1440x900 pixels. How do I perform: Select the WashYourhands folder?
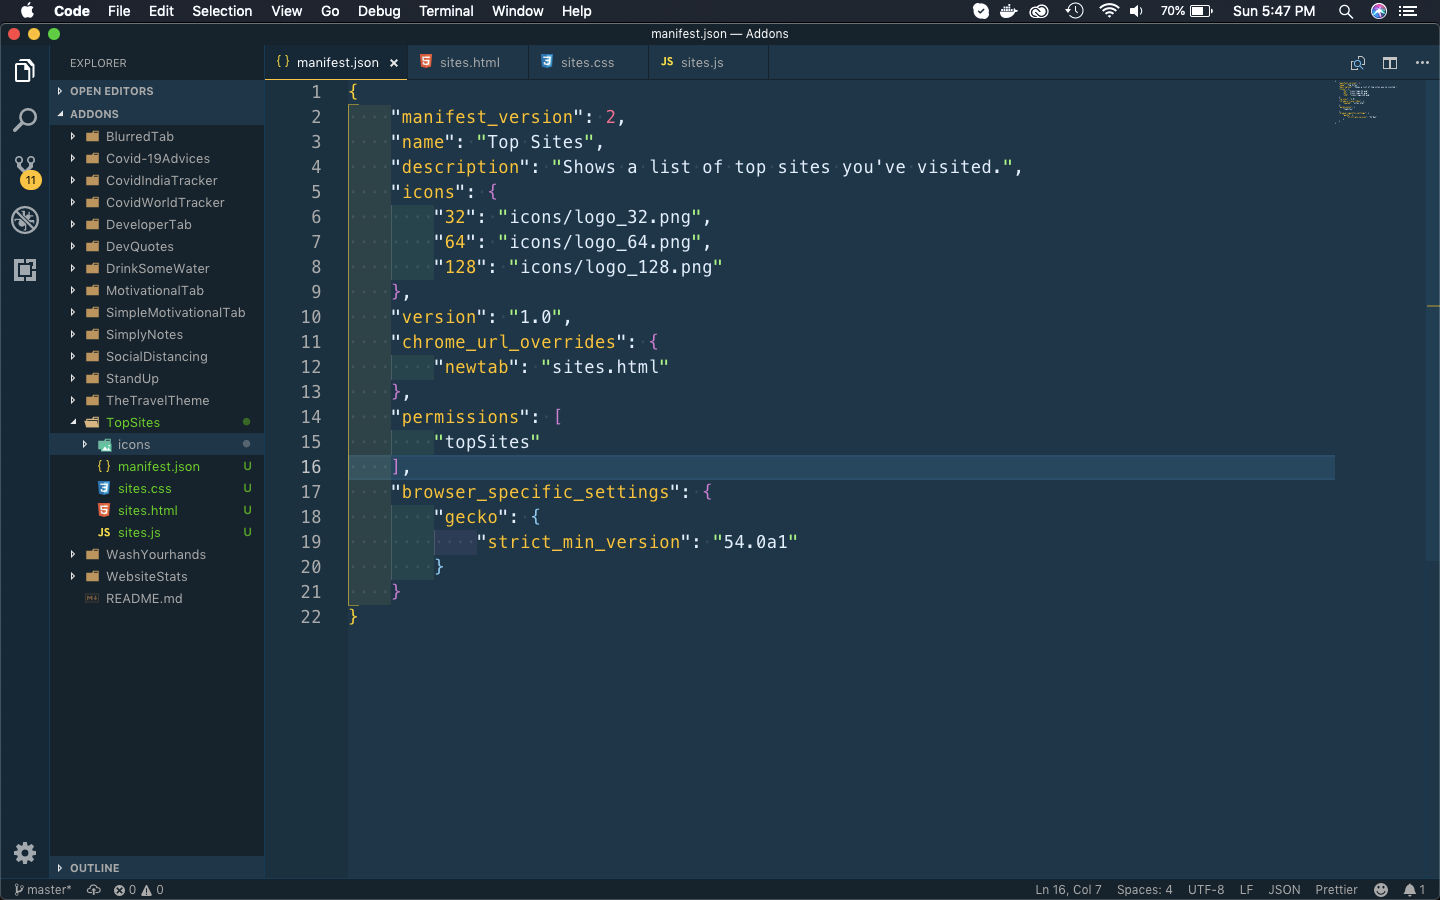point(157,555)
